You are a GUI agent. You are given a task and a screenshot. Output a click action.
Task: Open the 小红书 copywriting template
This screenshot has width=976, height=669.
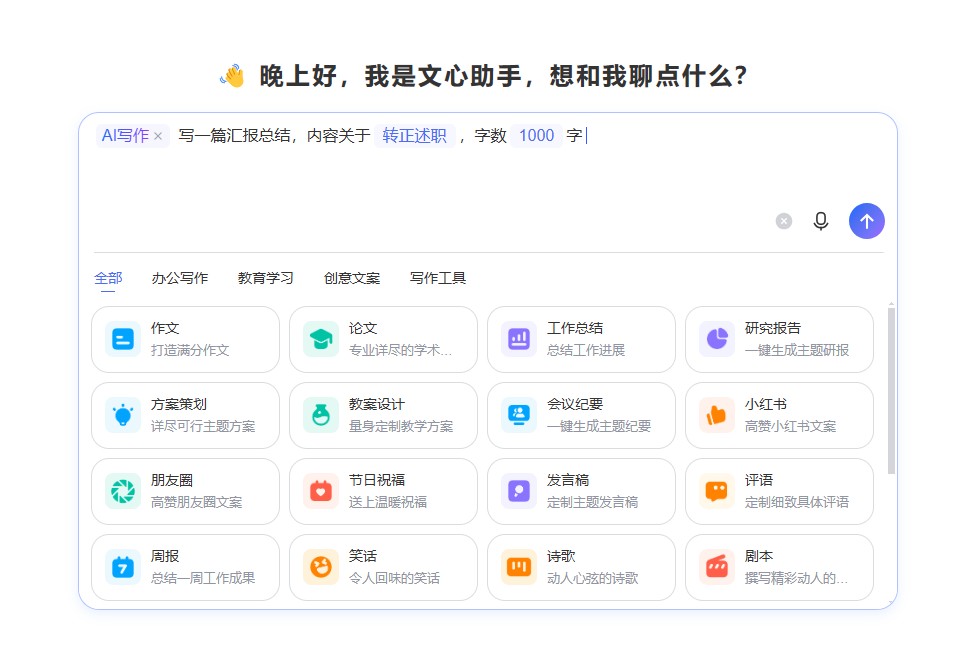tap(778, 415)
